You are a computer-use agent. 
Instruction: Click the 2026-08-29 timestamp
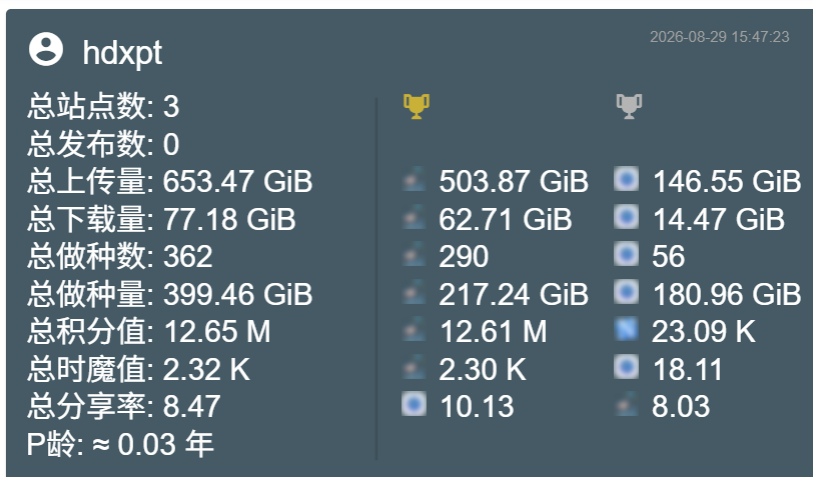pyautogui.click(x=719, y=37)
